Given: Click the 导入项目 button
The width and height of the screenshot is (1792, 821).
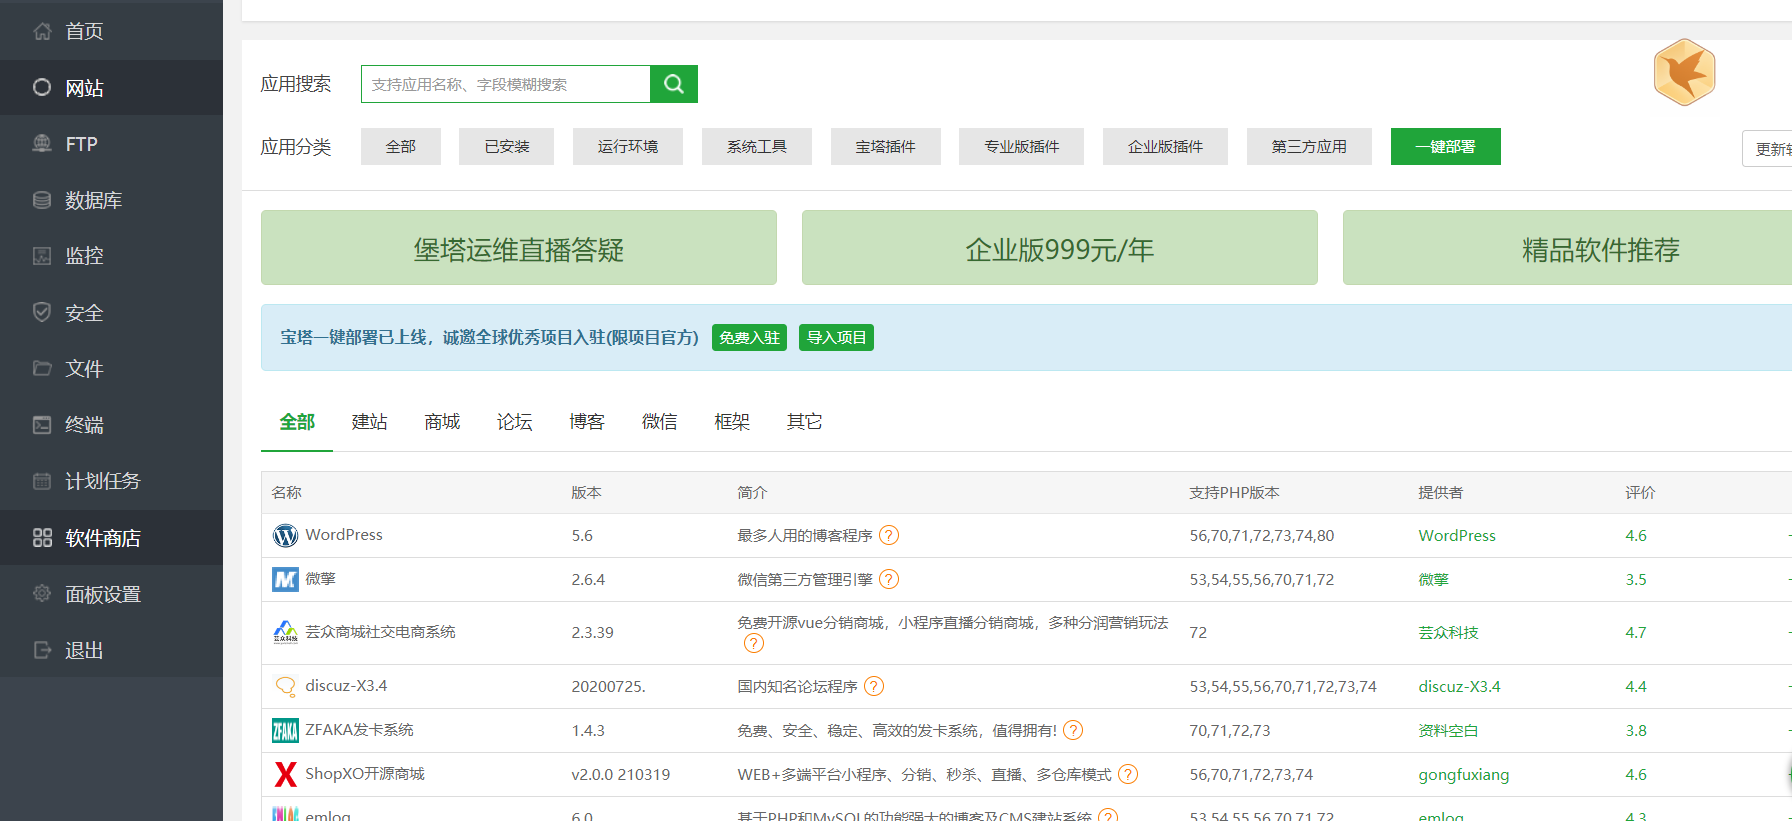Looking at the screenshot, I should click(836, 338).
